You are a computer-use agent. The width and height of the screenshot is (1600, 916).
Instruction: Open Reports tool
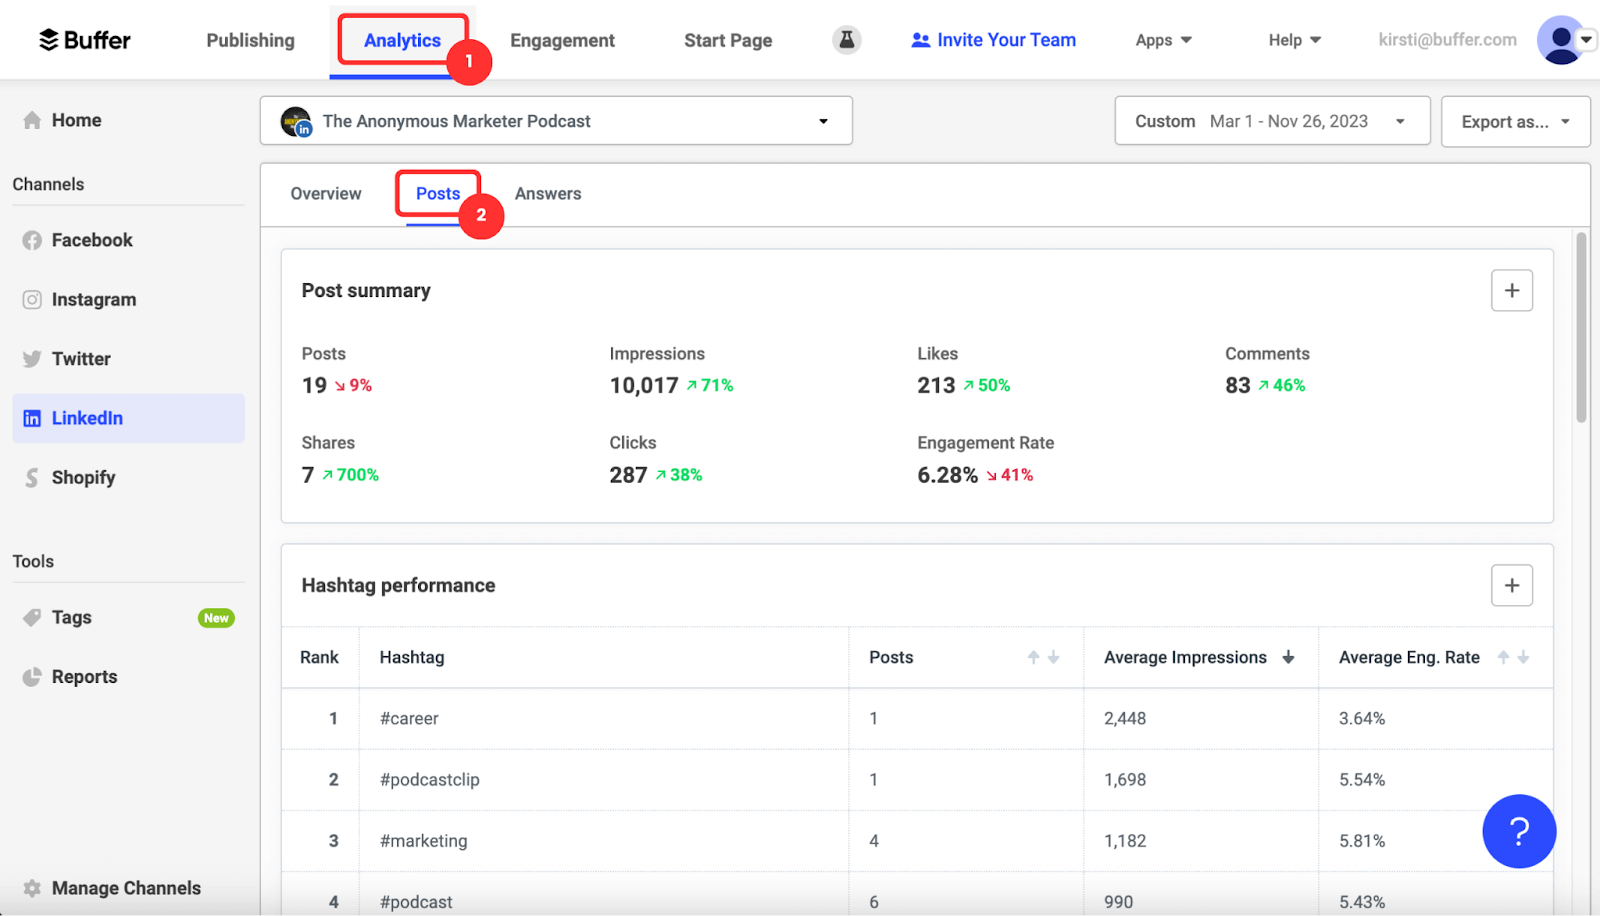tap(128, 677)
